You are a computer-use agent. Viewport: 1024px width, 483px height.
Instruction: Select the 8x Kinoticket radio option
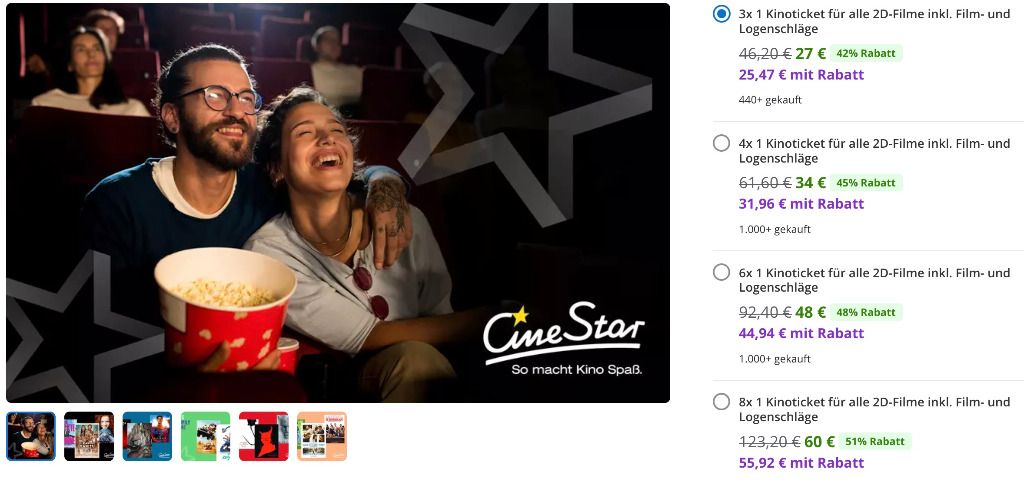[x=722, y=401]
